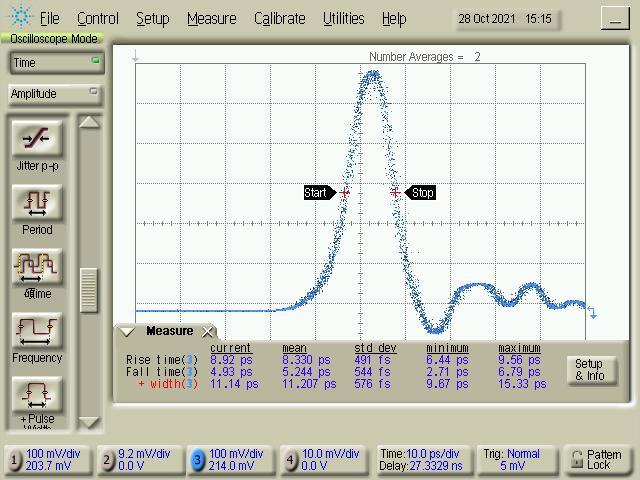Enable channel 4 with its number button
Screen dimensions: 640x480
tap(290, 460)
